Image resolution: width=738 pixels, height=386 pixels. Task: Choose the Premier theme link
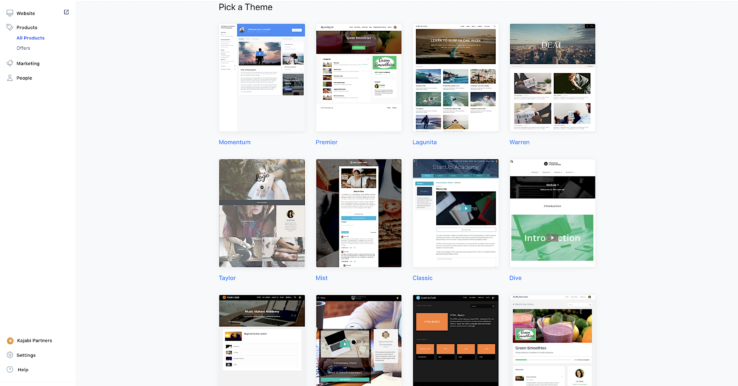tap(326, 142)
